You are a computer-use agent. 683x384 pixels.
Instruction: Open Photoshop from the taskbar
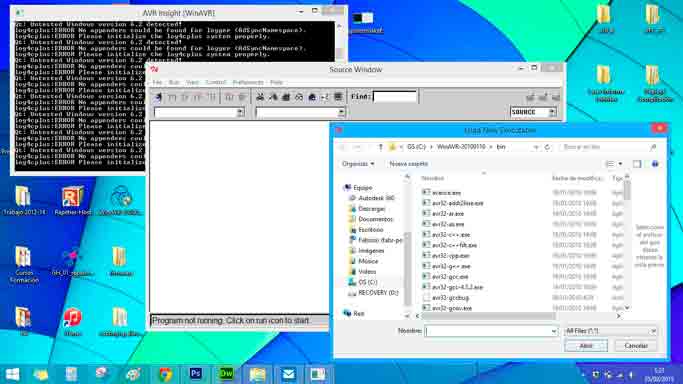click(196, 374)
